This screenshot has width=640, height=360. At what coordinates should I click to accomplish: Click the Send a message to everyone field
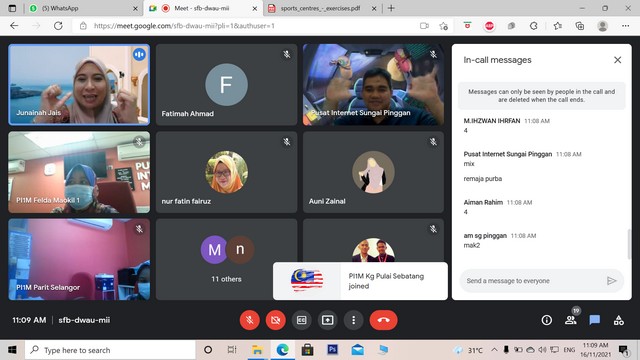pos(532,281)
